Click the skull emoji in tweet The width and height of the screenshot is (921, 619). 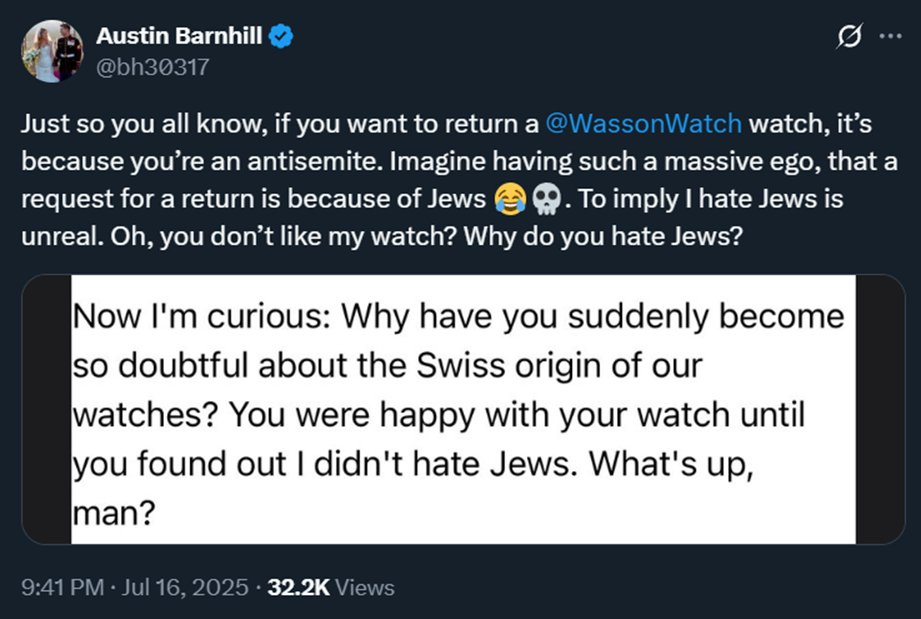[x=546, y=200]
